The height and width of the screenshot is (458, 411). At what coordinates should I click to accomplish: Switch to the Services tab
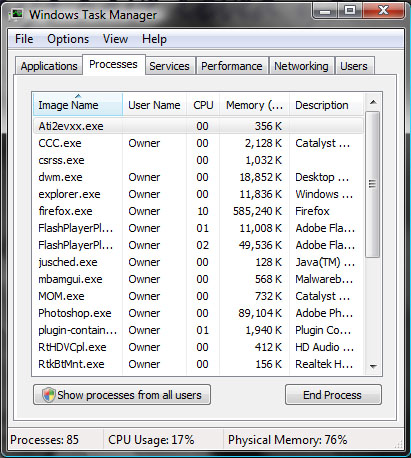tap(169, 66)
